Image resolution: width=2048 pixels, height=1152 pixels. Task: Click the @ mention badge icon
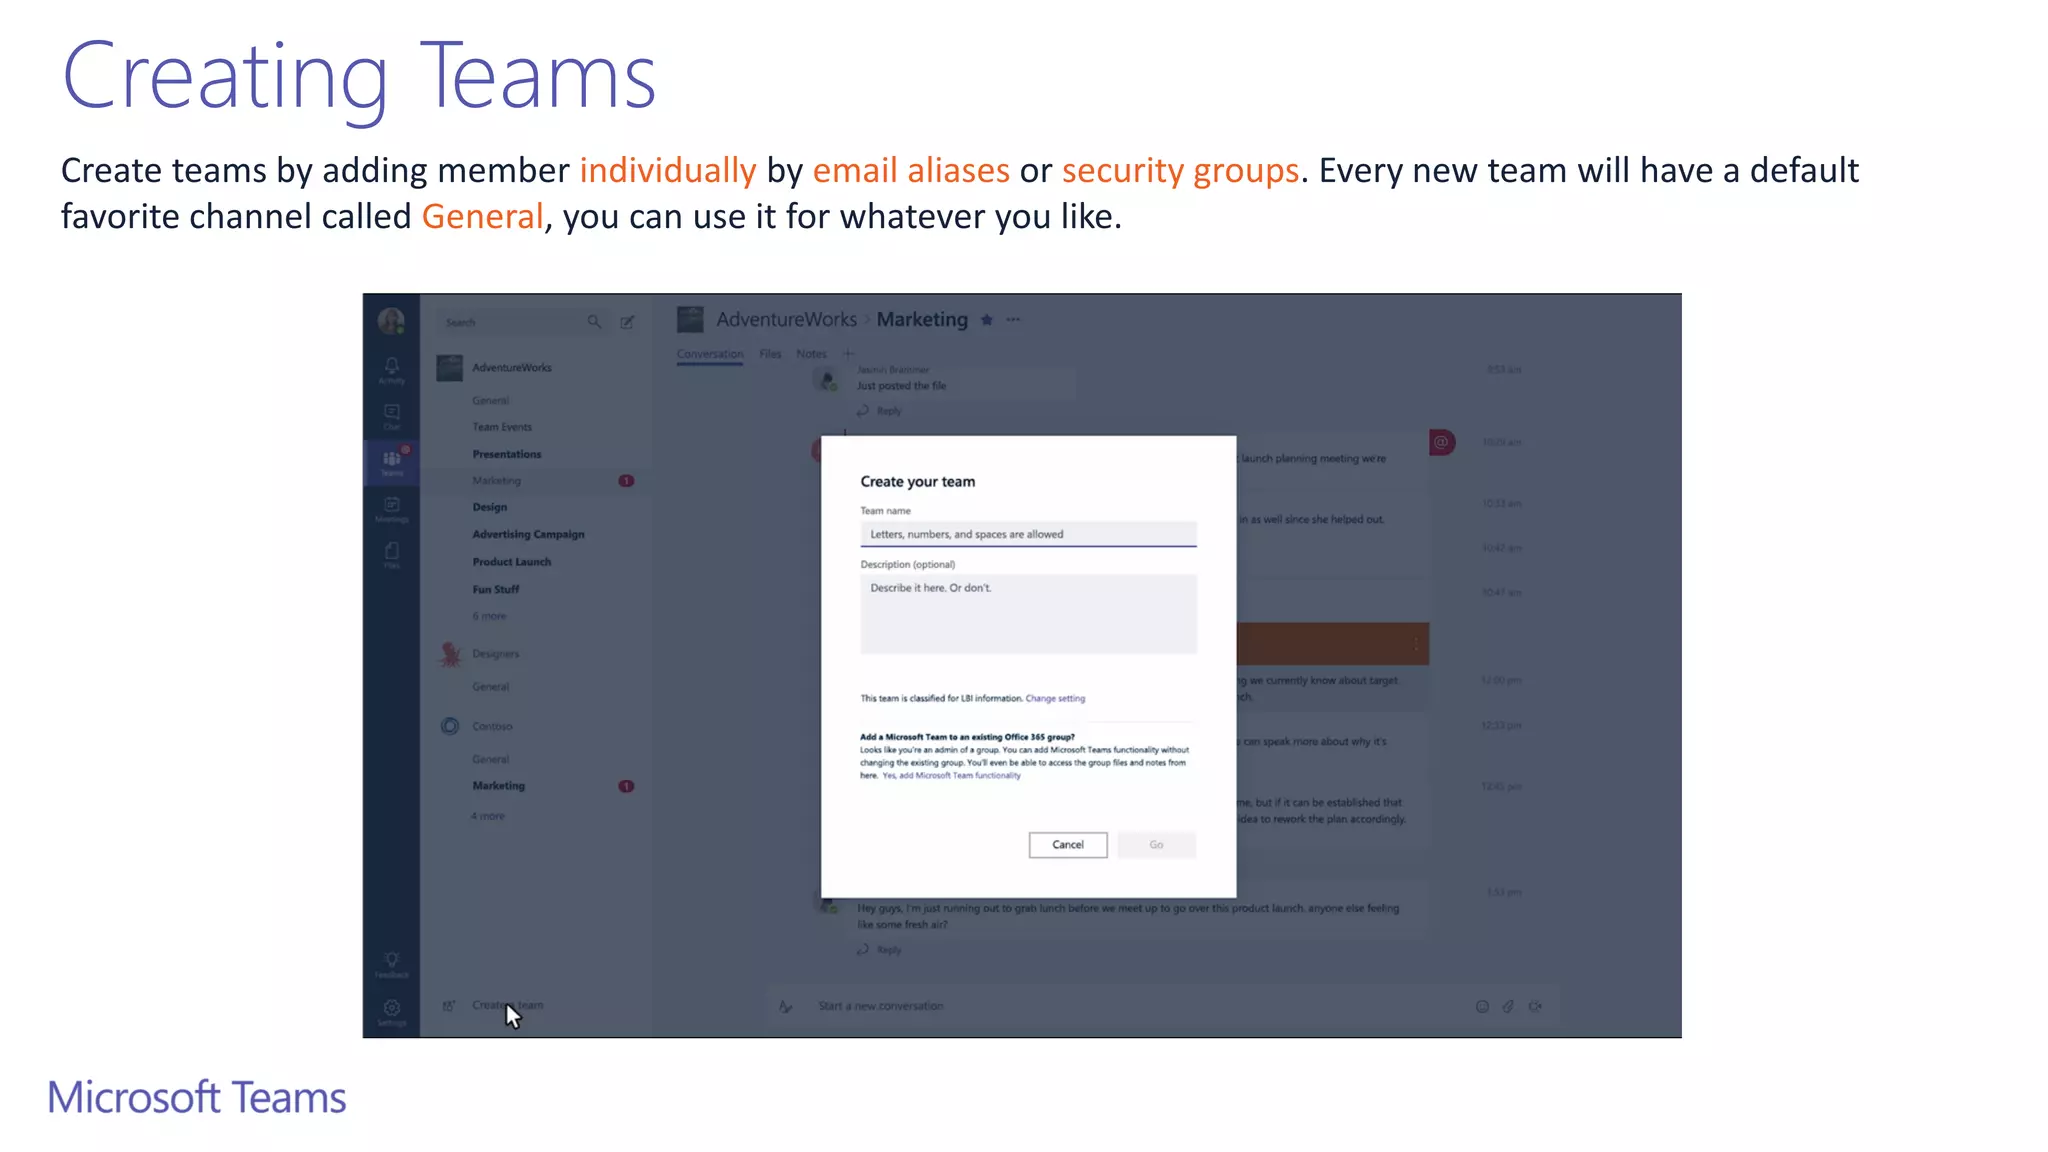1442,442
